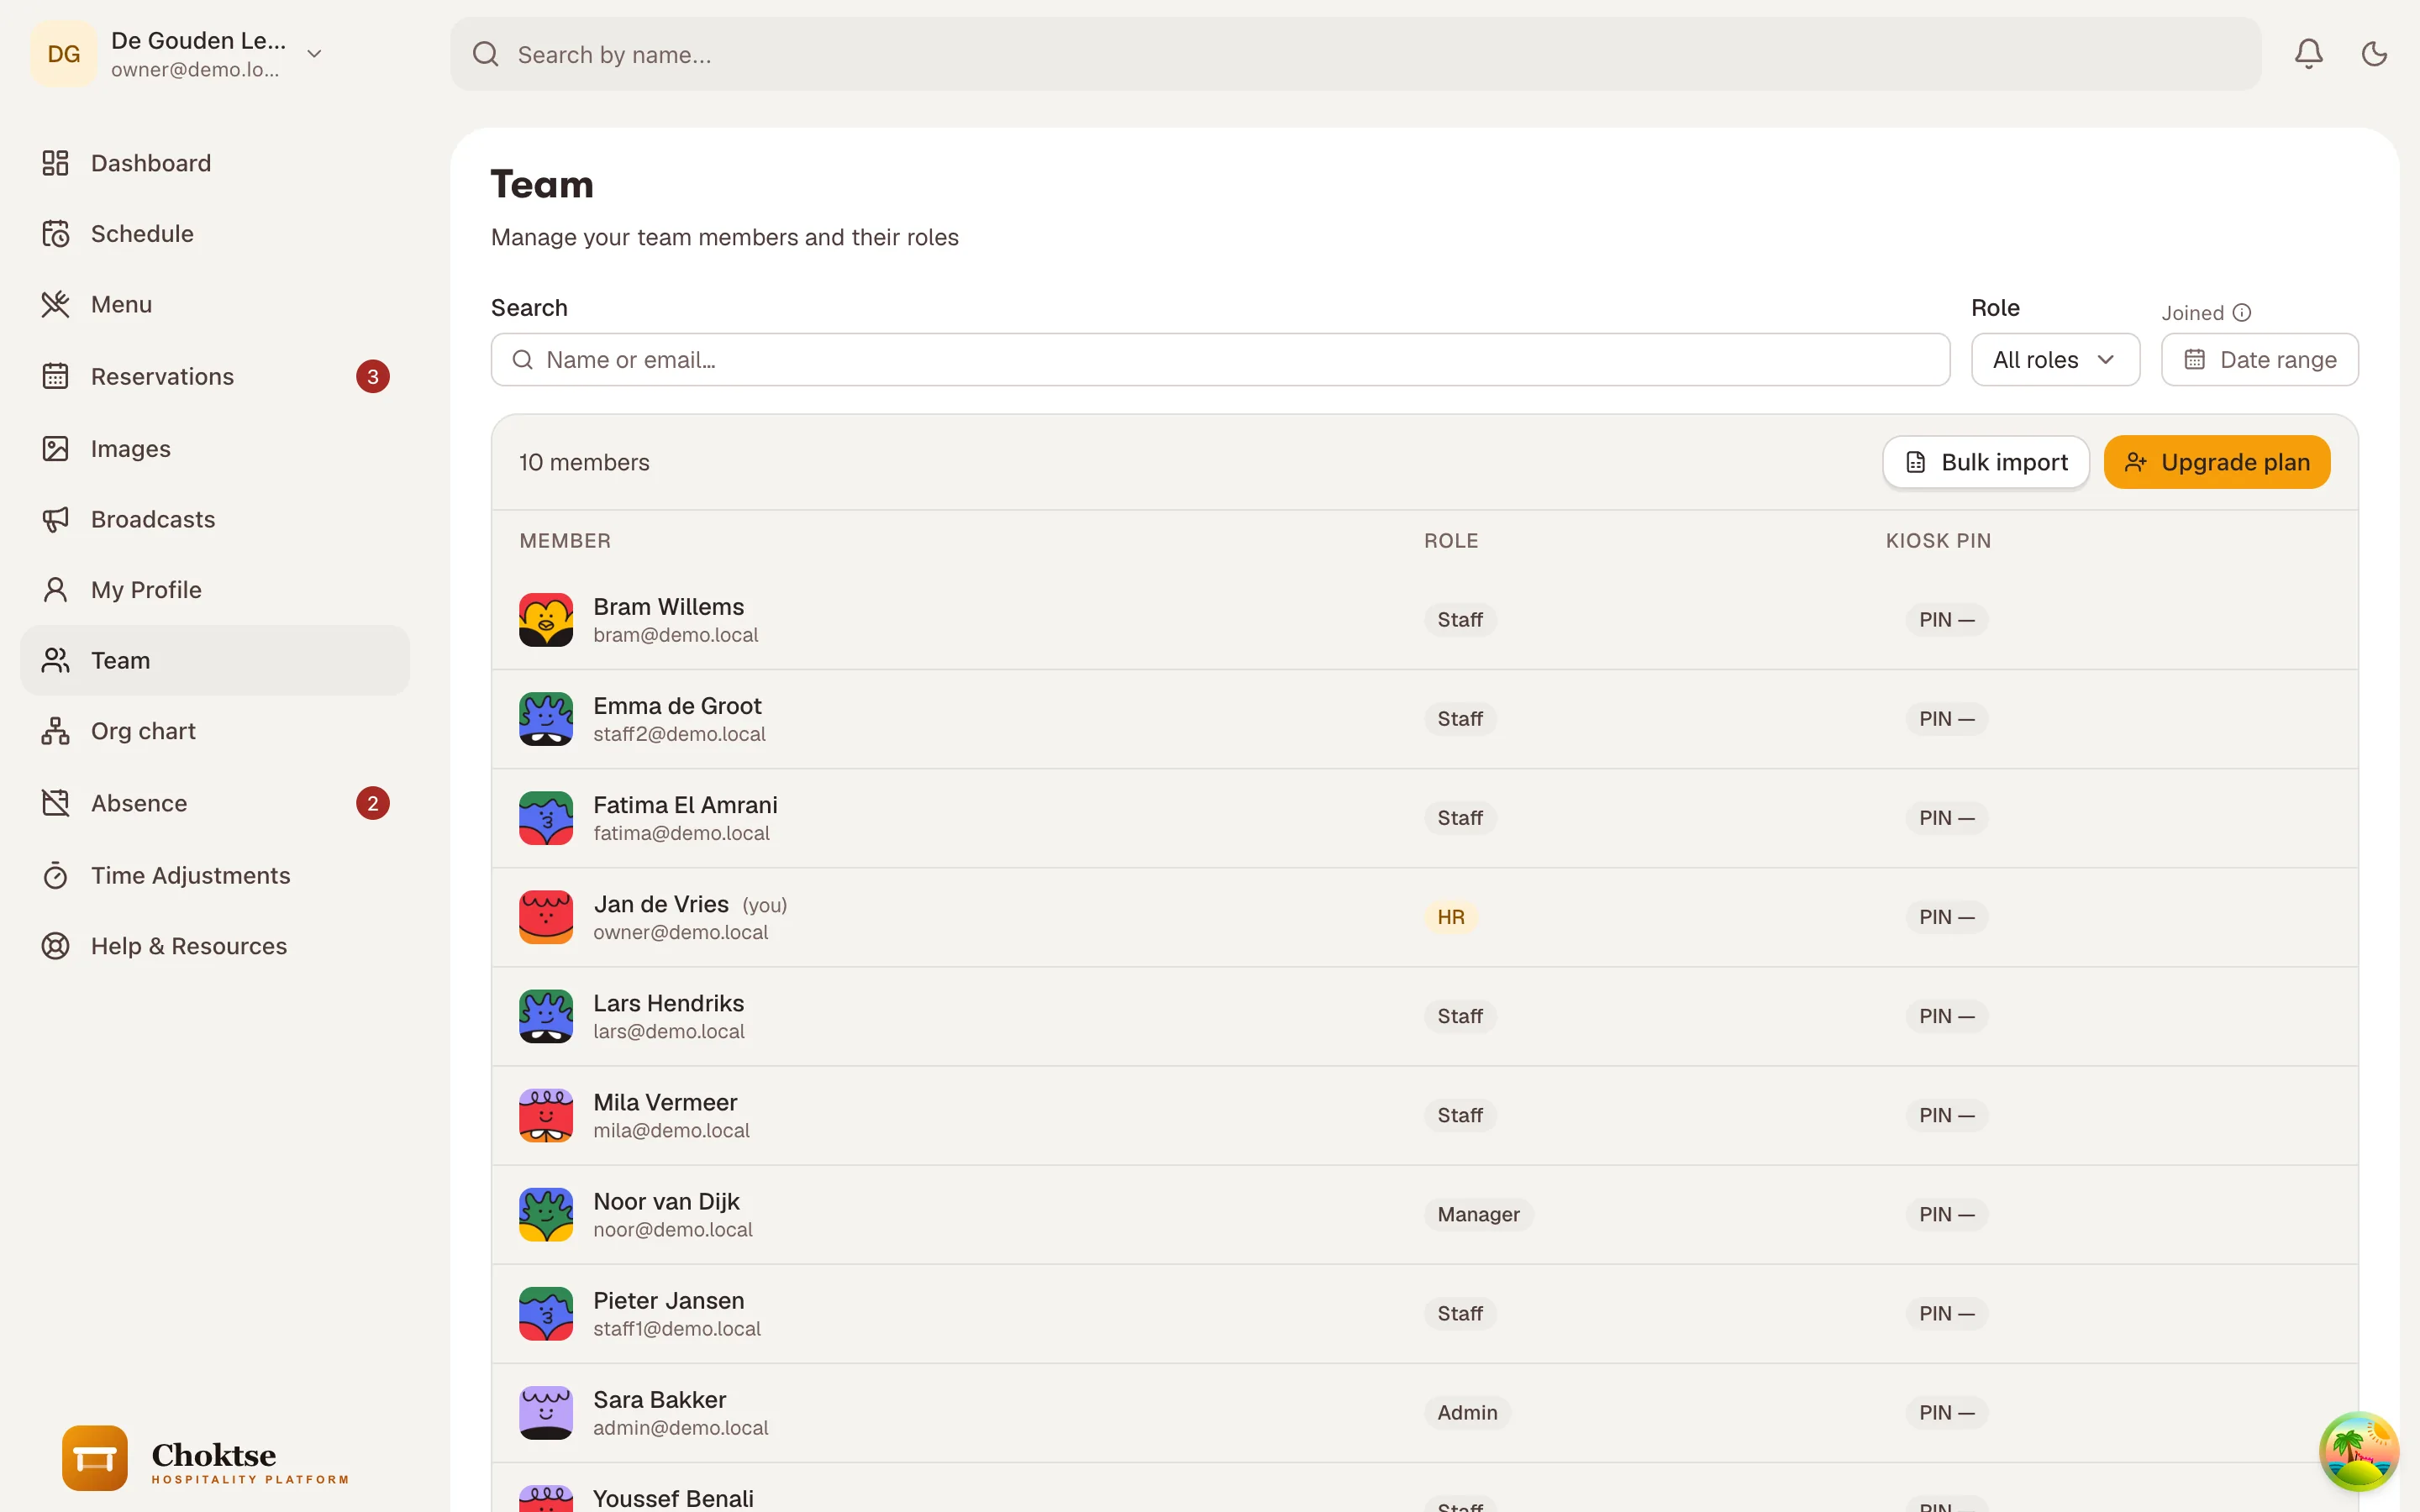Open Emma de Groot member row
Image resolution: width=2420 pixels, height=1512 pixels.
1424,719
